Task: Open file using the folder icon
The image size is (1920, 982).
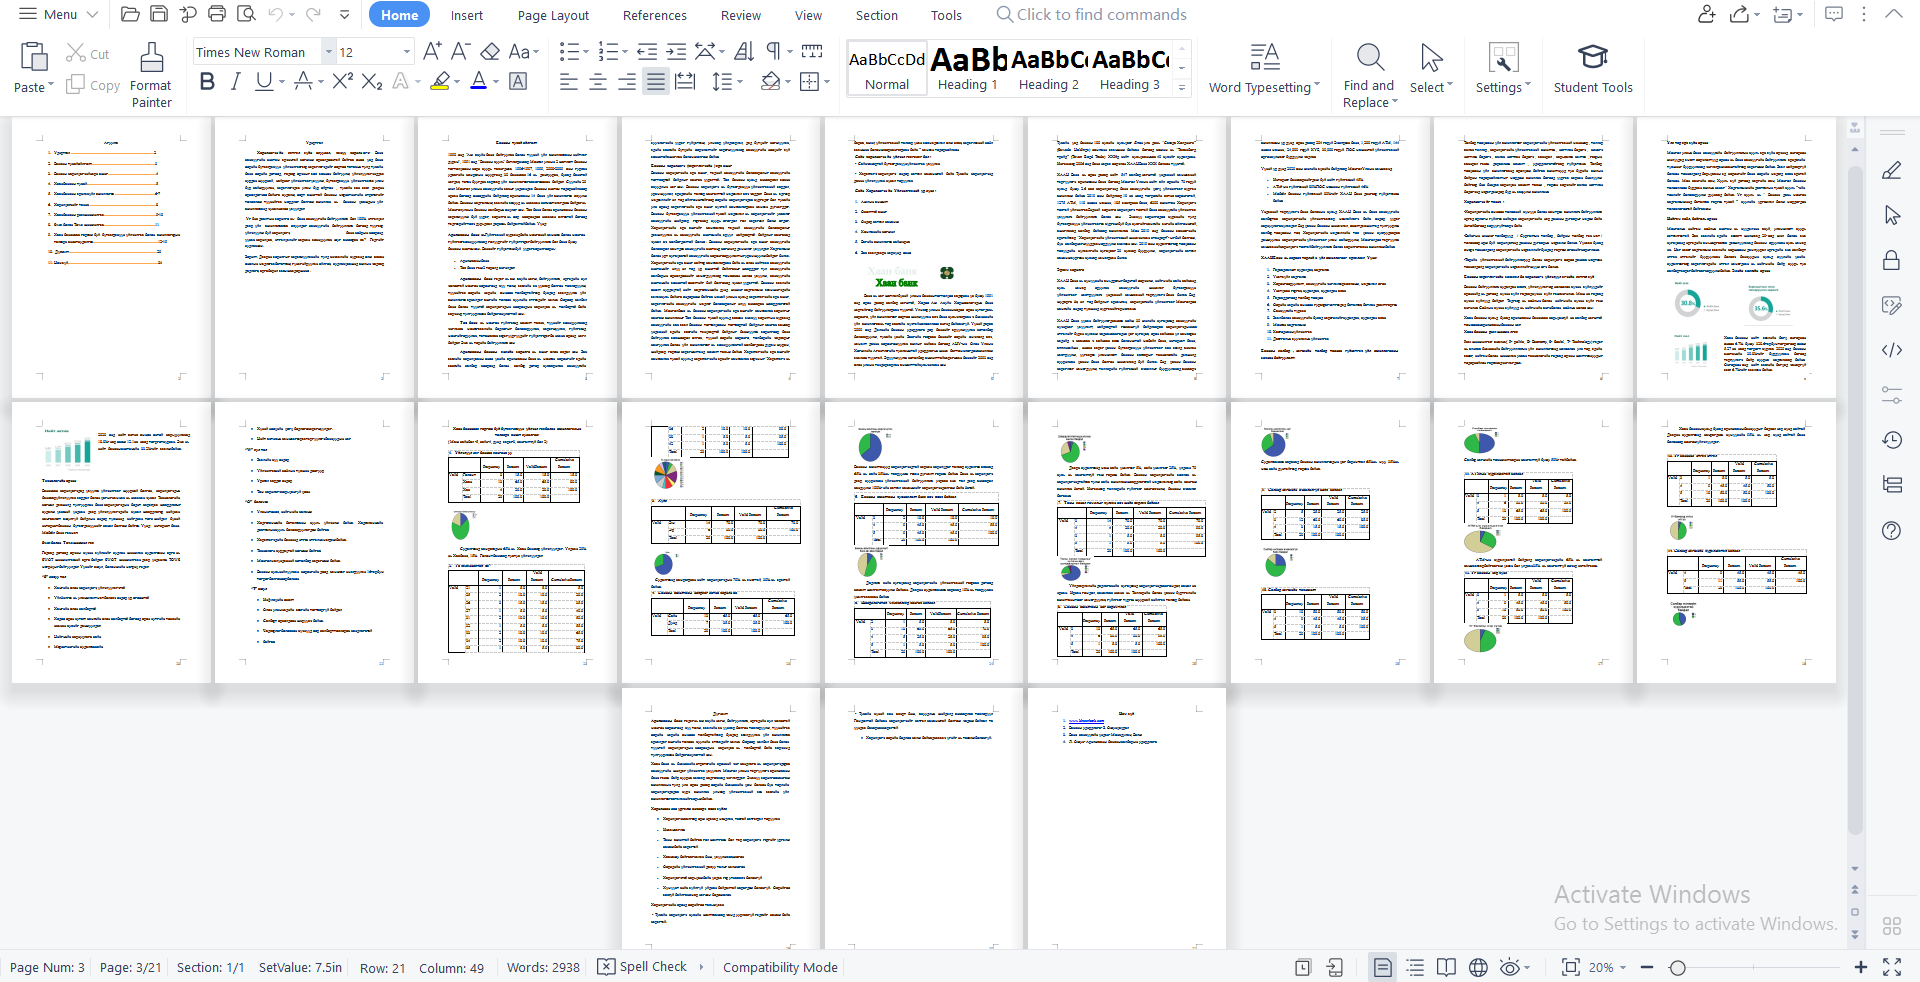Action: pyautogui.click(x=129, y=14)
